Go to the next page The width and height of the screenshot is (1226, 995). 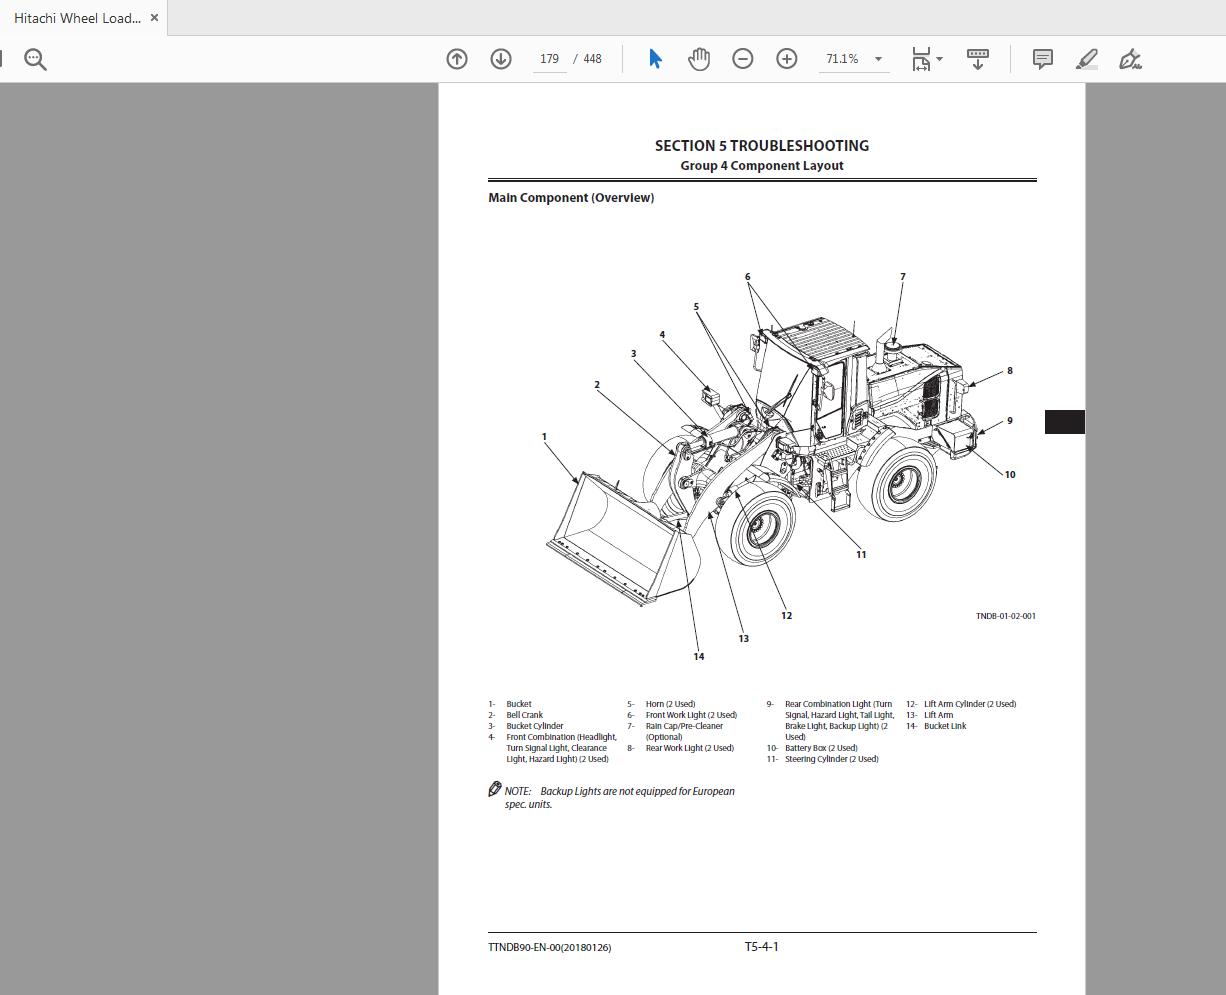pos(500,59)
